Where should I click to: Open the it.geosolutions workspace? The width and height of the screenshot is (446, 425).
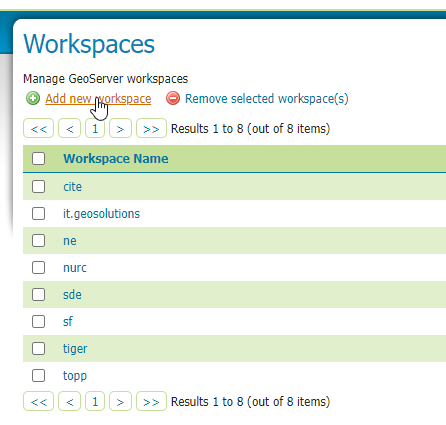pos(101,214)
